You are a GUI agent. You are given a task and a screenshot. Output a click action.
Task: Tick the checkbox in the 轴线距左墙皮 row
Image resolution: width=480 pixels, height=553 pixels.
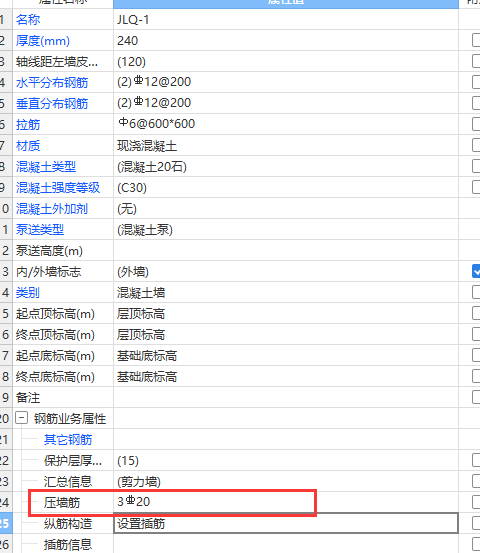click(476, 61)
